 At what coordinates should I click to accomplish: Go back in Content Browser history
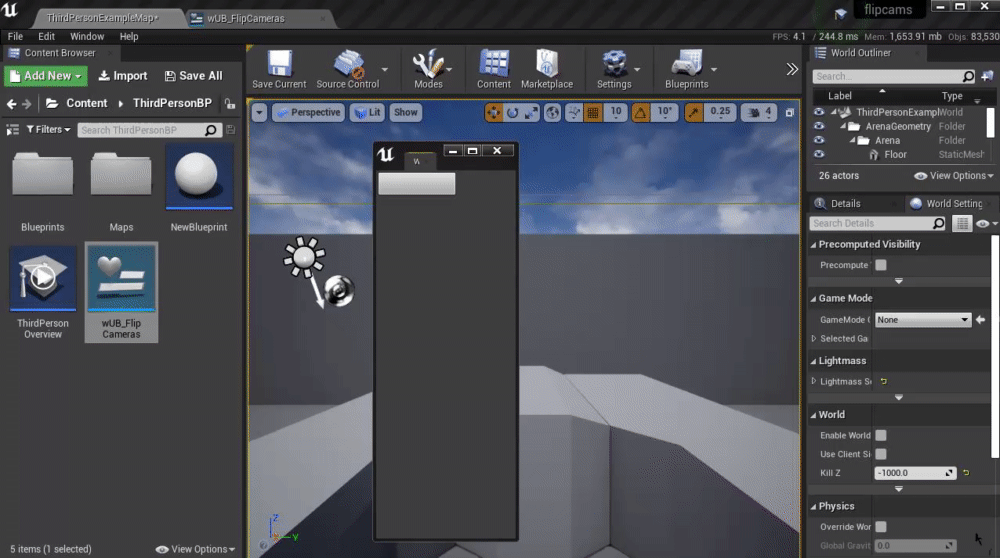pos(11,103)
